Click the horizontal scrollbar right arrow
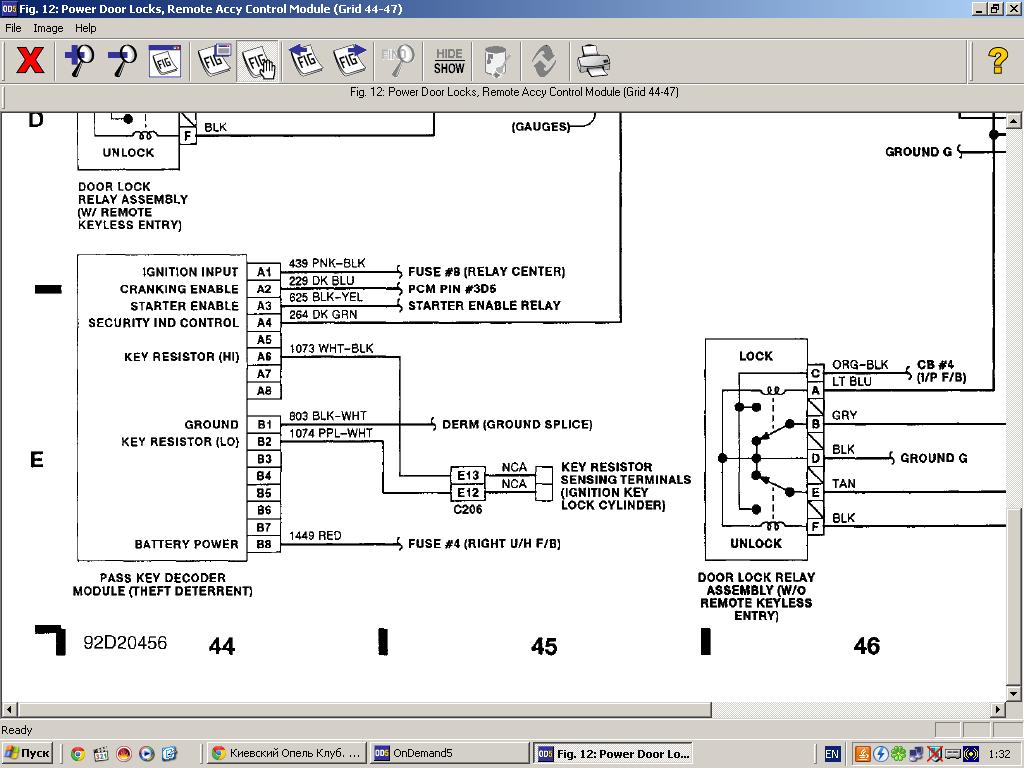 [997, 709]
